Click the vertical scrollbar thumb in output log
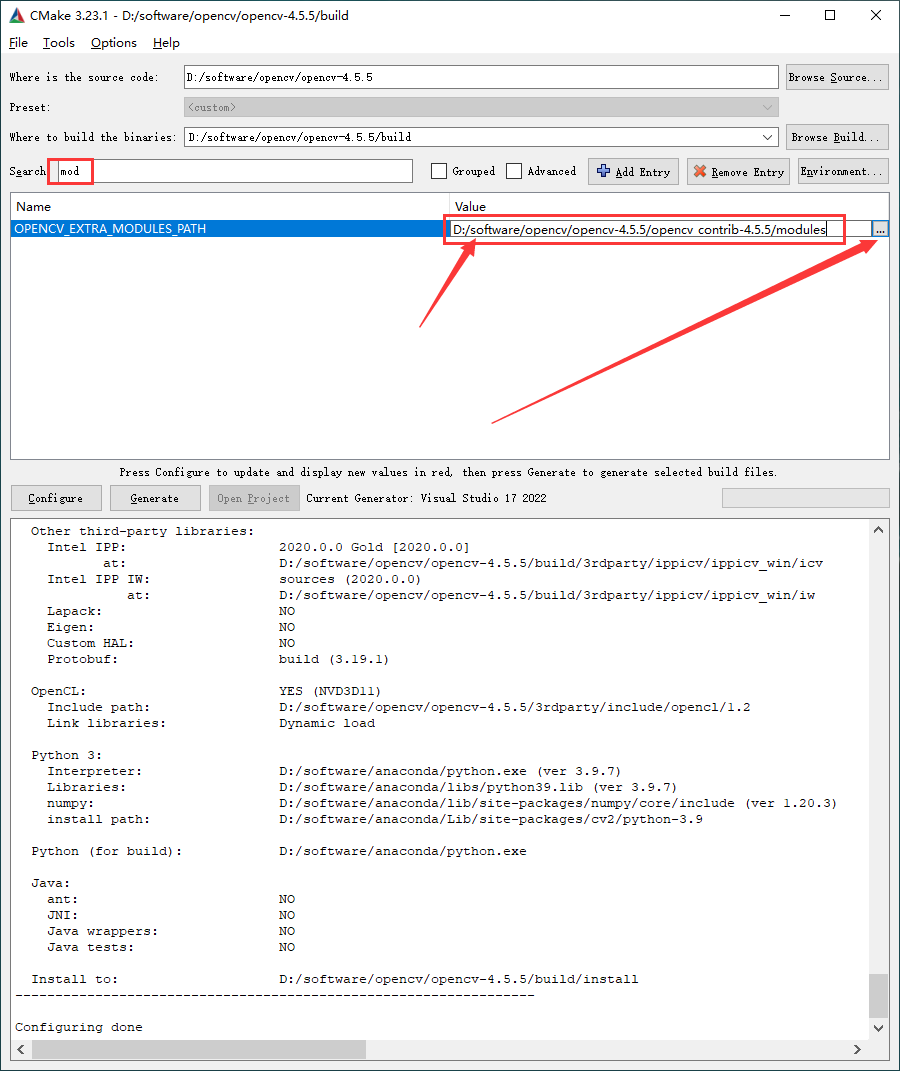Viewport: 900px width, 1071px height. [x=878, y=996]
